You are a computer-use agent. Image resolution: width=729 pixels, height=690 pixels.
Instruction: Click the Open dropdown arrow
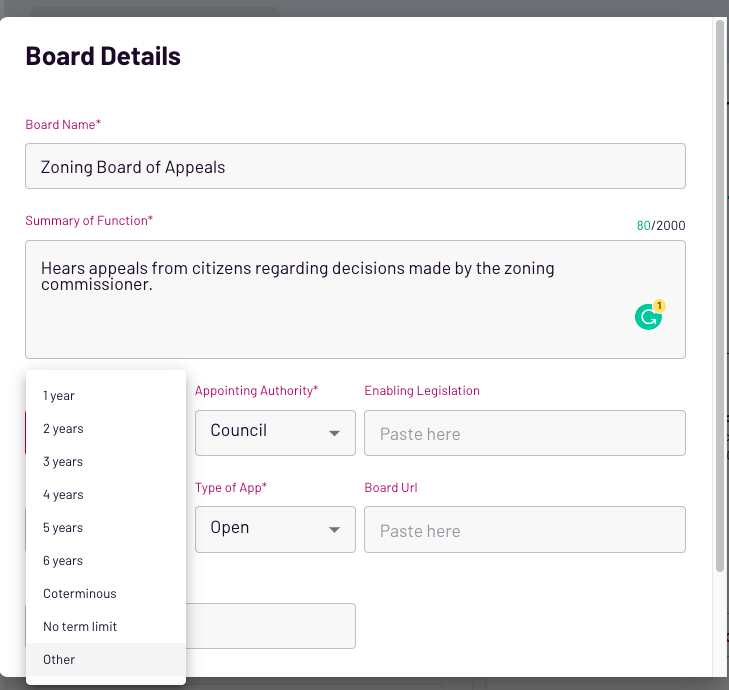(334, 530)
